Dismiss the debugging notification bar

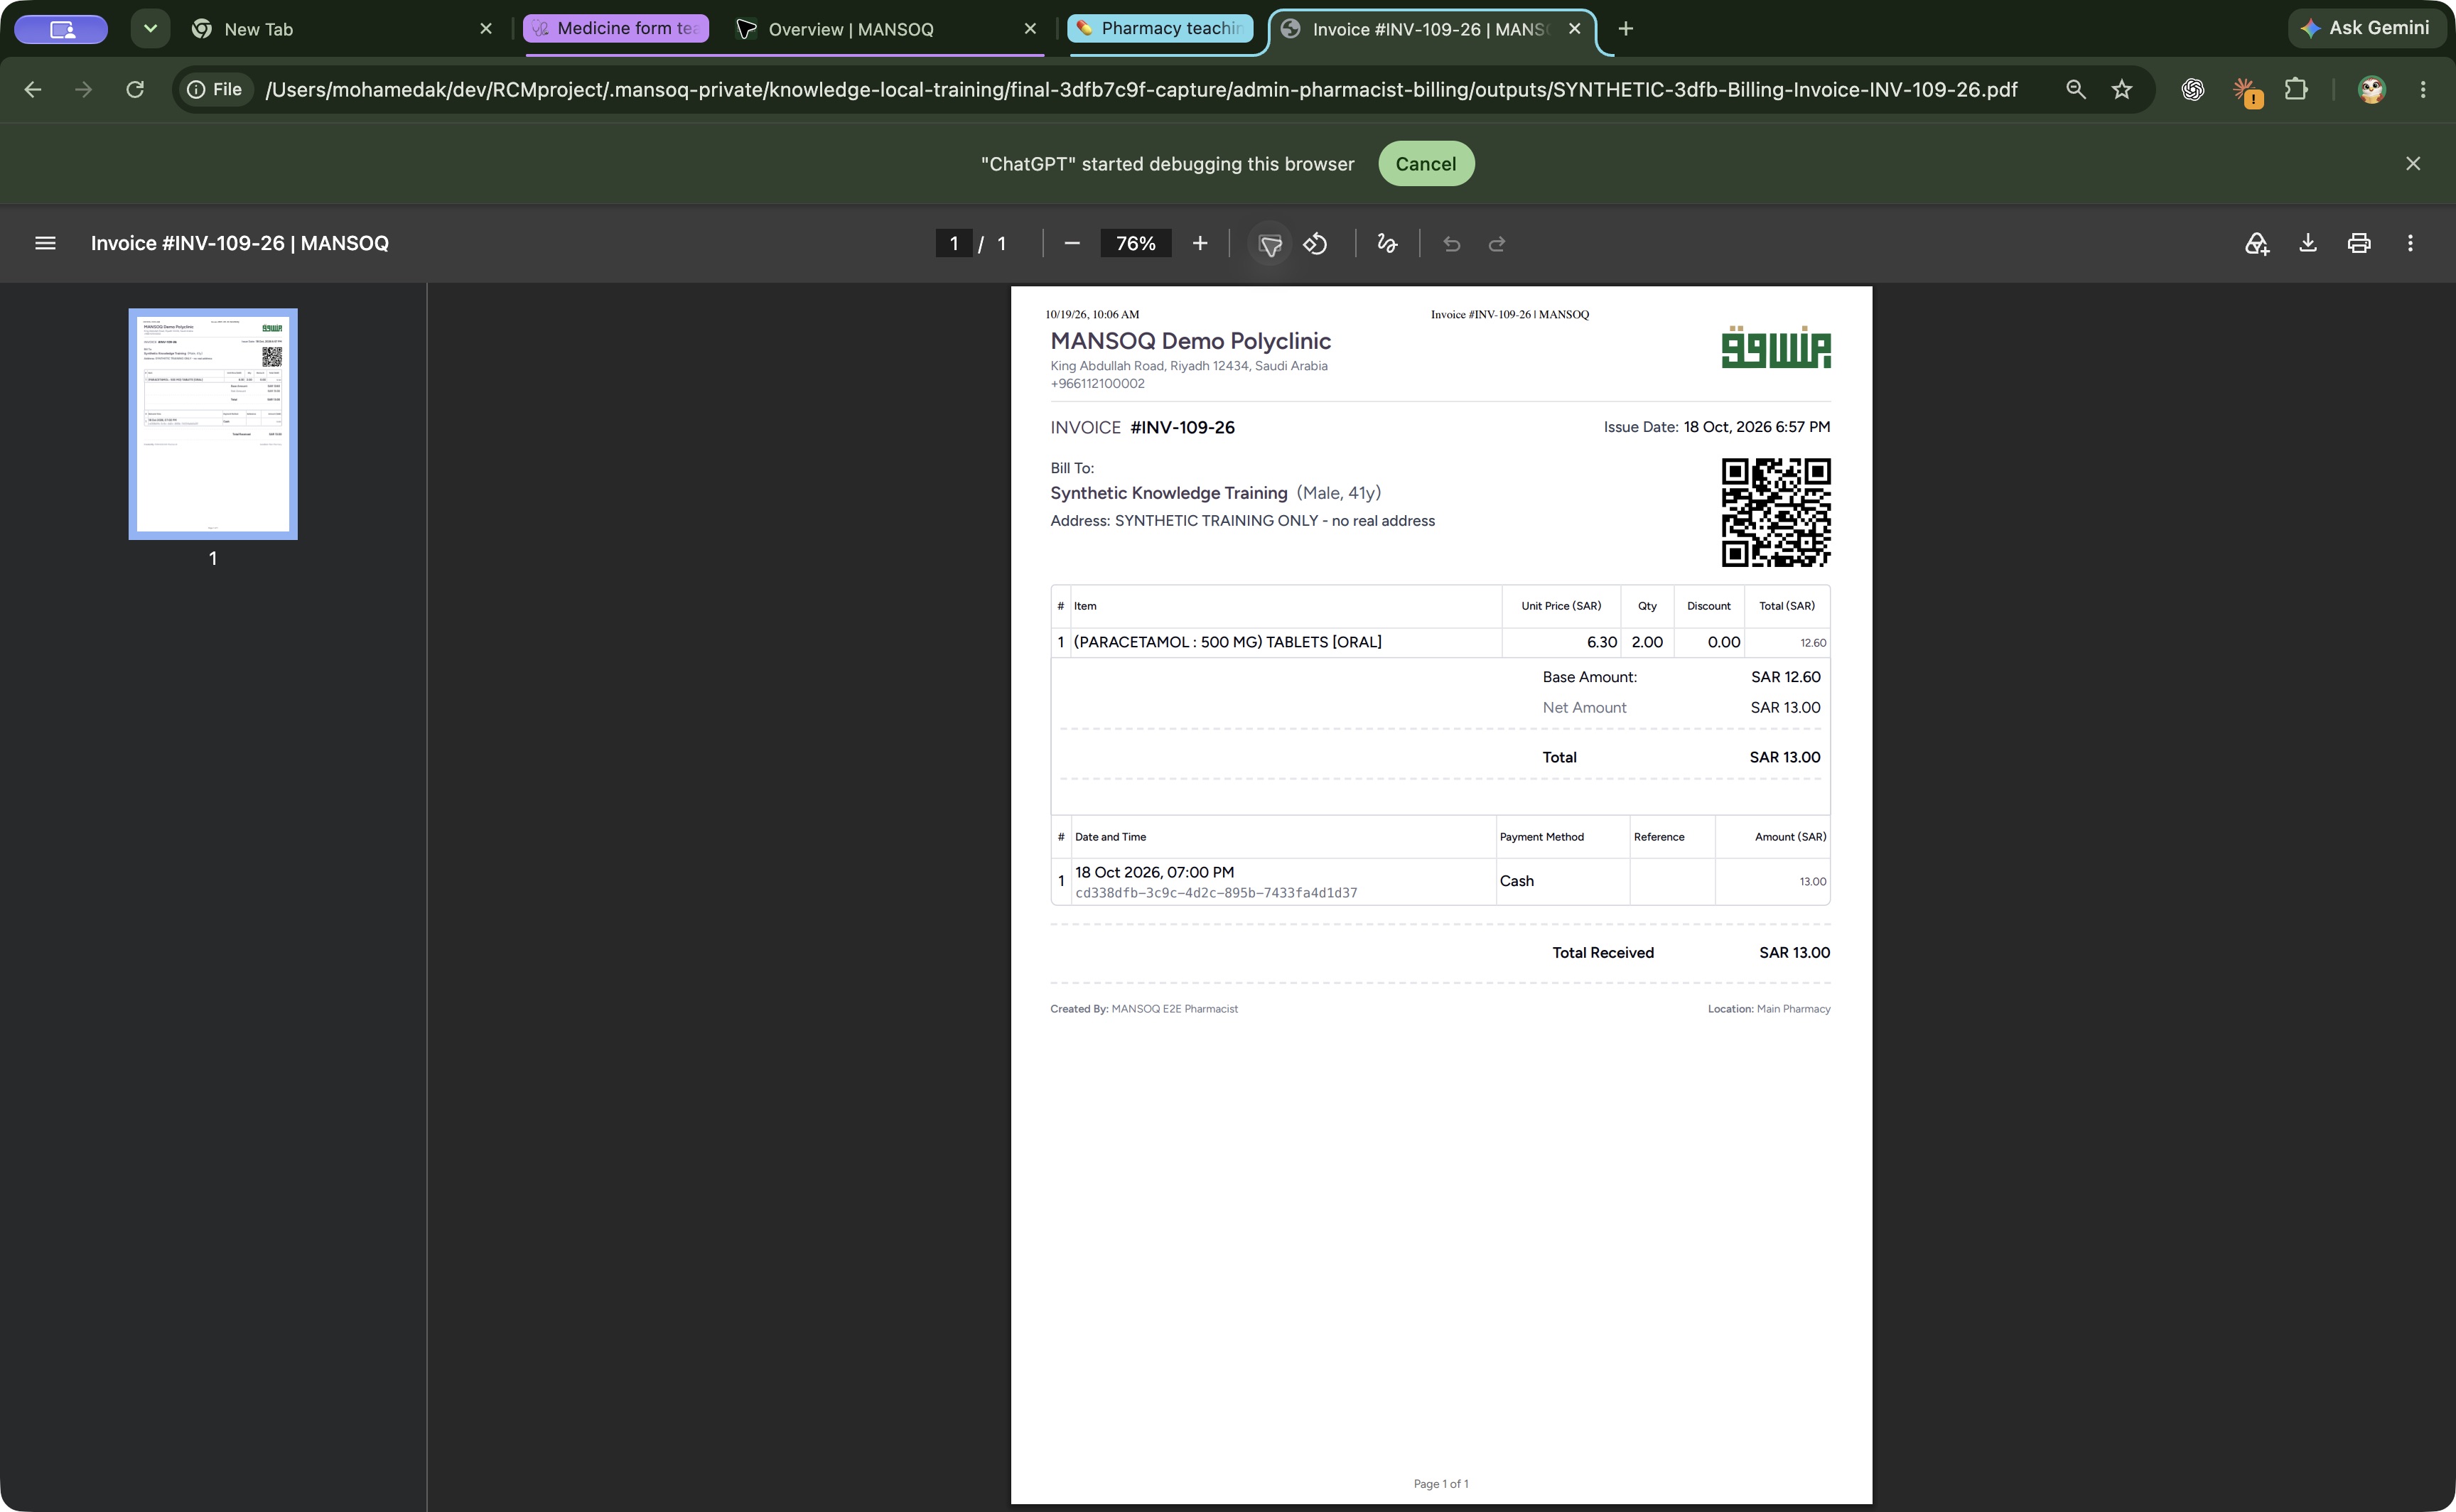click(x=2413, y=163)
